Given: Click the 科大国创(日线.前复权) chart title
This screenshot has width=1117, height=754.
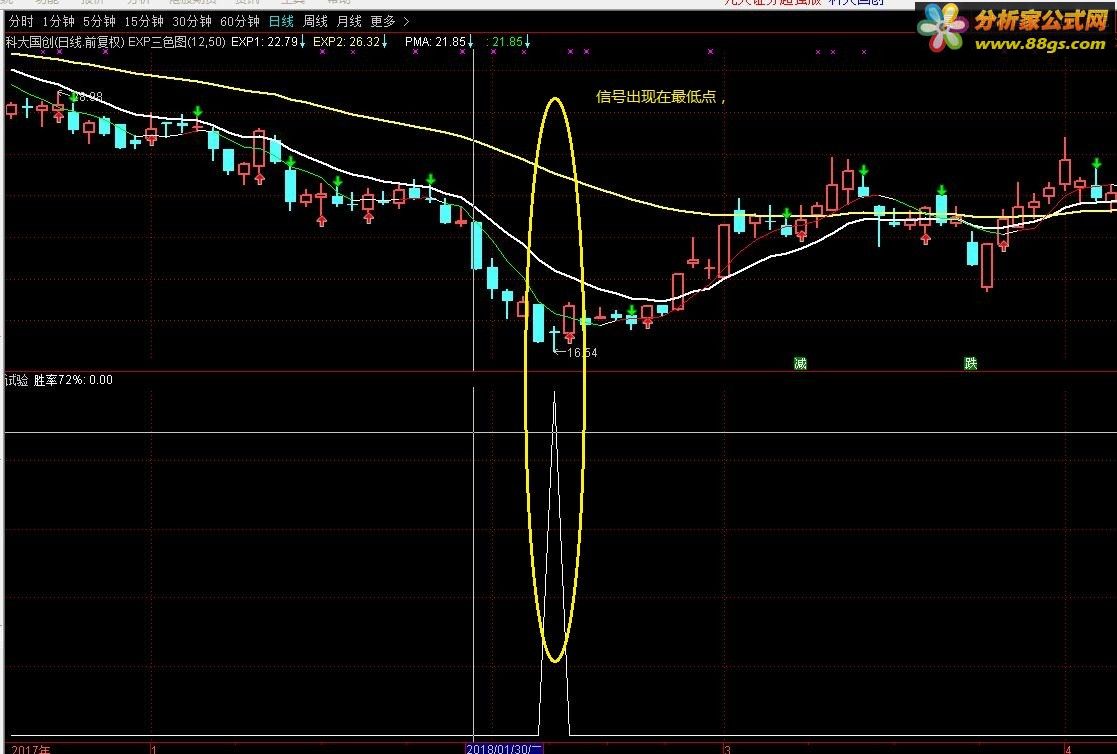Looking at the screenshot, I should coord(66,42).
